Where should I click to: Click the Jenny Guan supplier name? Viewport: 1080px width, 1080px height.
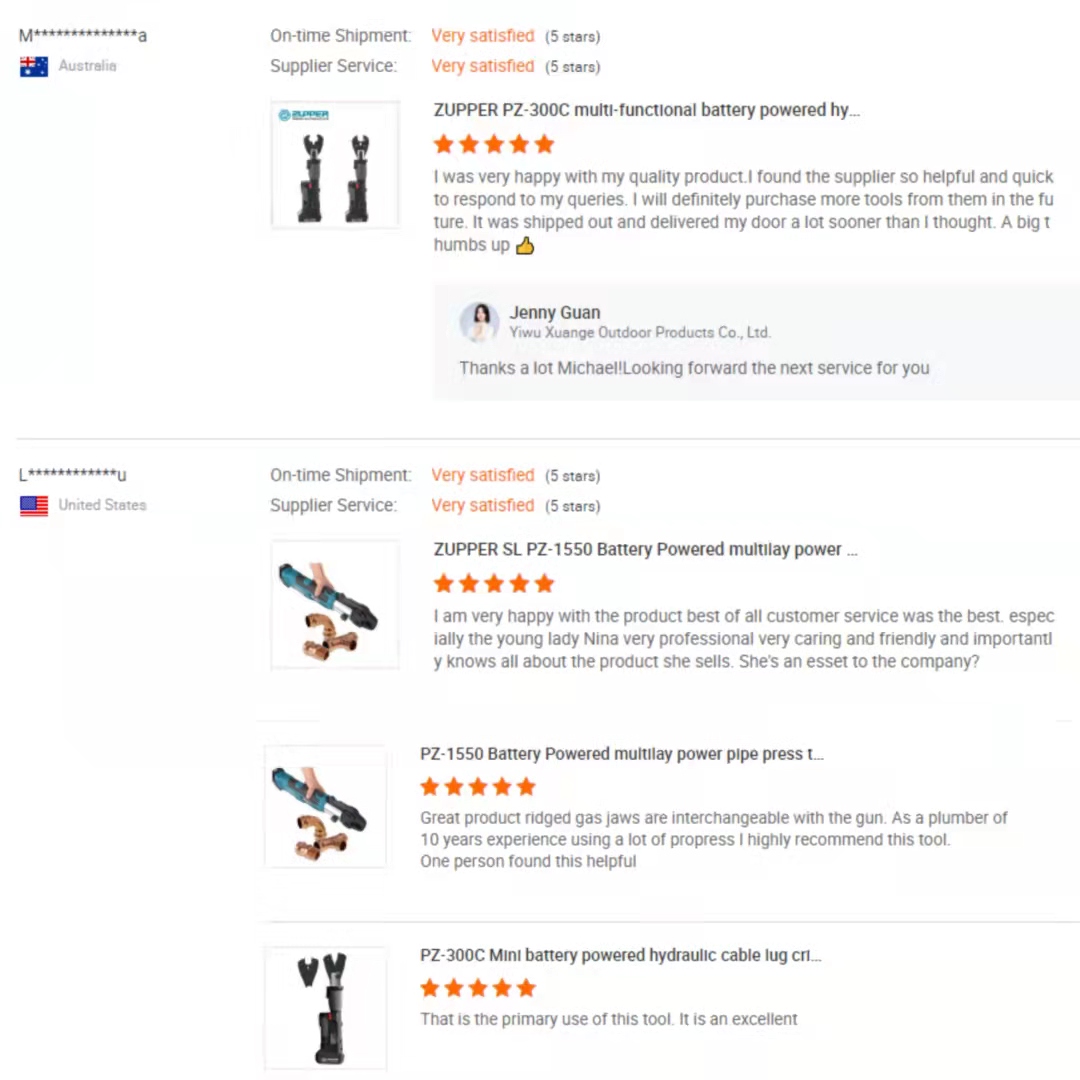tap(555, 313)
